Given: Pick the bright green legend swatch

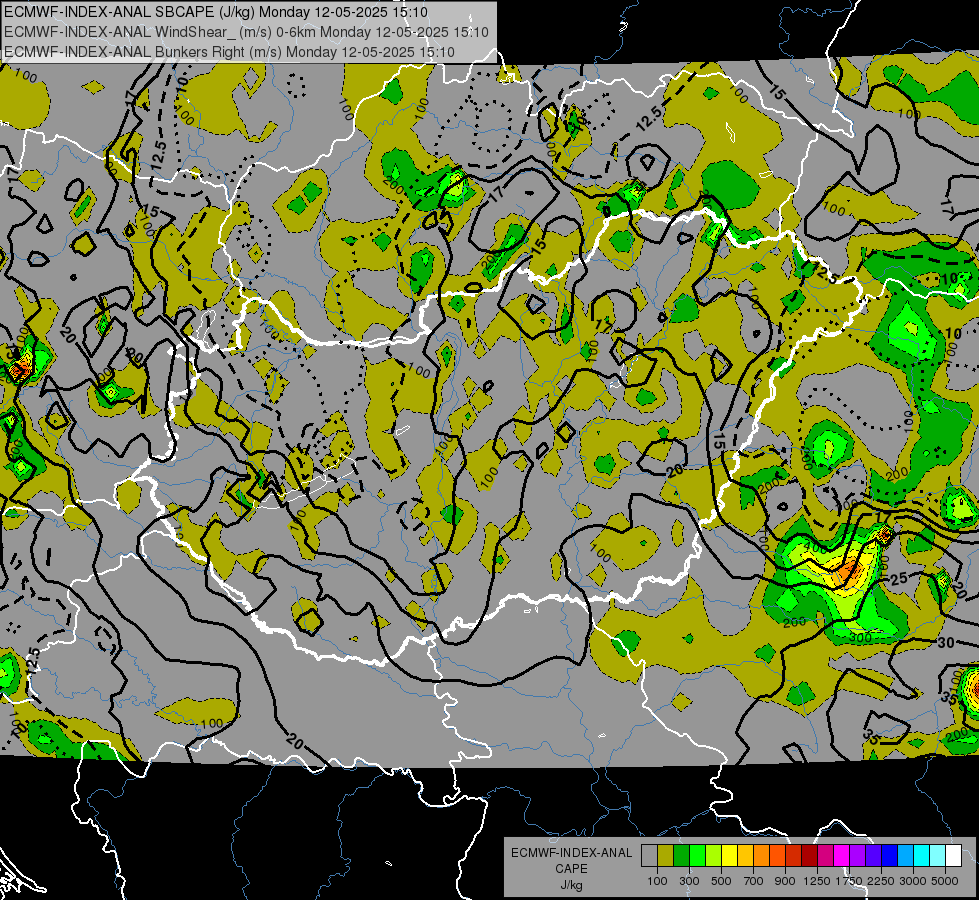Looking at the screenshot, I should [697, 856].
